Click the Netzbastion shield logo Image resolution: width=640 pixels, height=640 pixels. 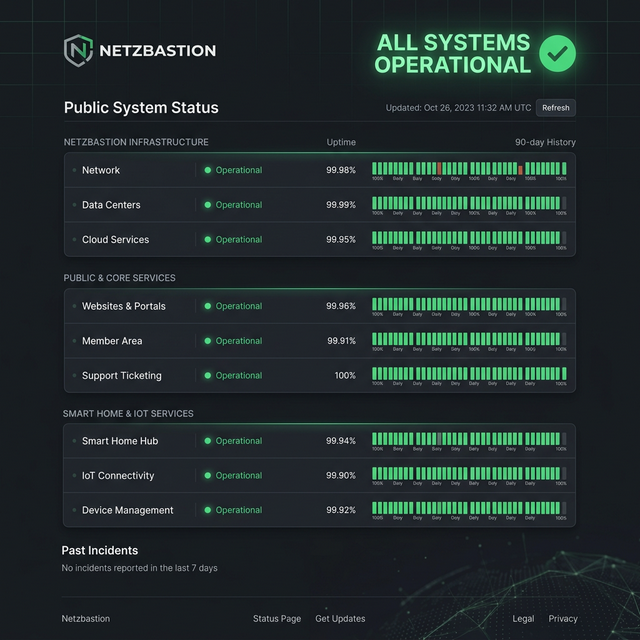coord(78,51)
